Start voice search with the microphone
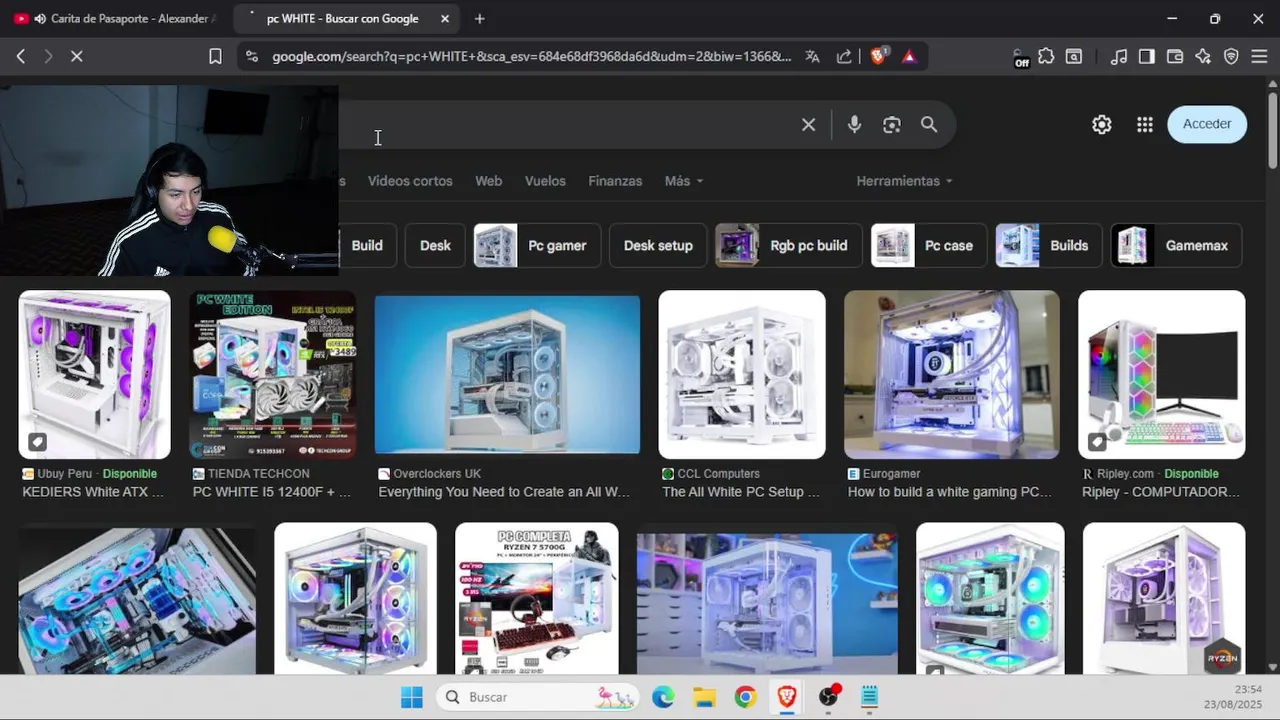 (x=854, y=125)
